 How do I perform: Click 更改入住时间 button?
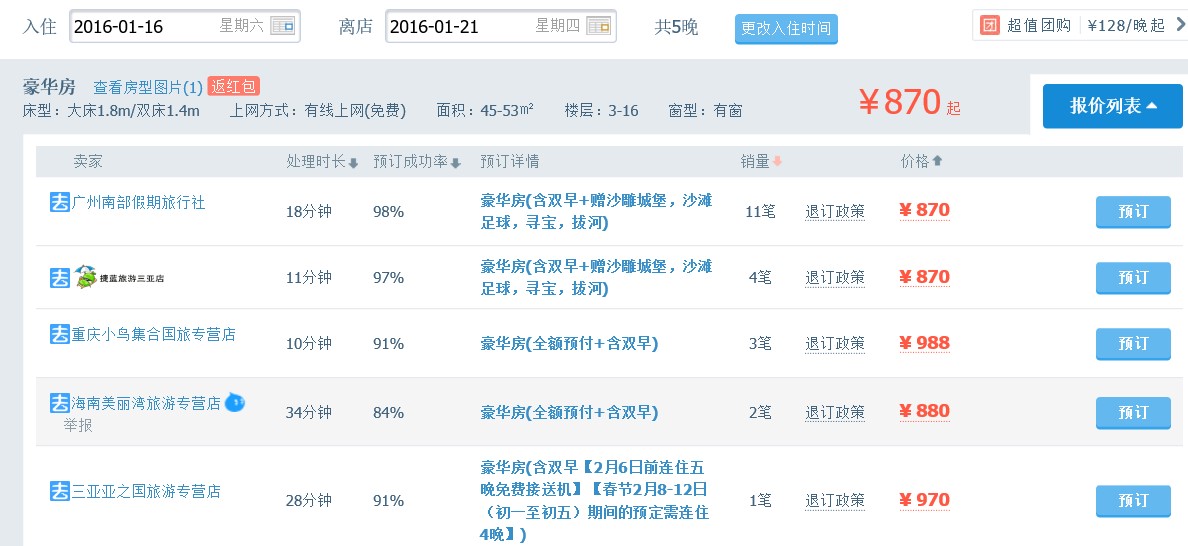pyautogui.click(x=786, y=29)
